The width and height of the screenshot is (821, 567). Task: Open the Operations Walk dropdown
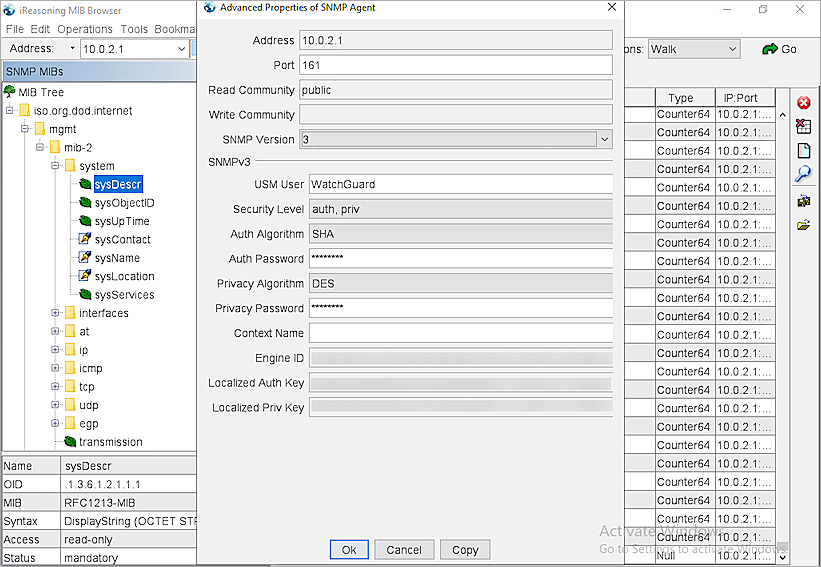coord(733,49)
